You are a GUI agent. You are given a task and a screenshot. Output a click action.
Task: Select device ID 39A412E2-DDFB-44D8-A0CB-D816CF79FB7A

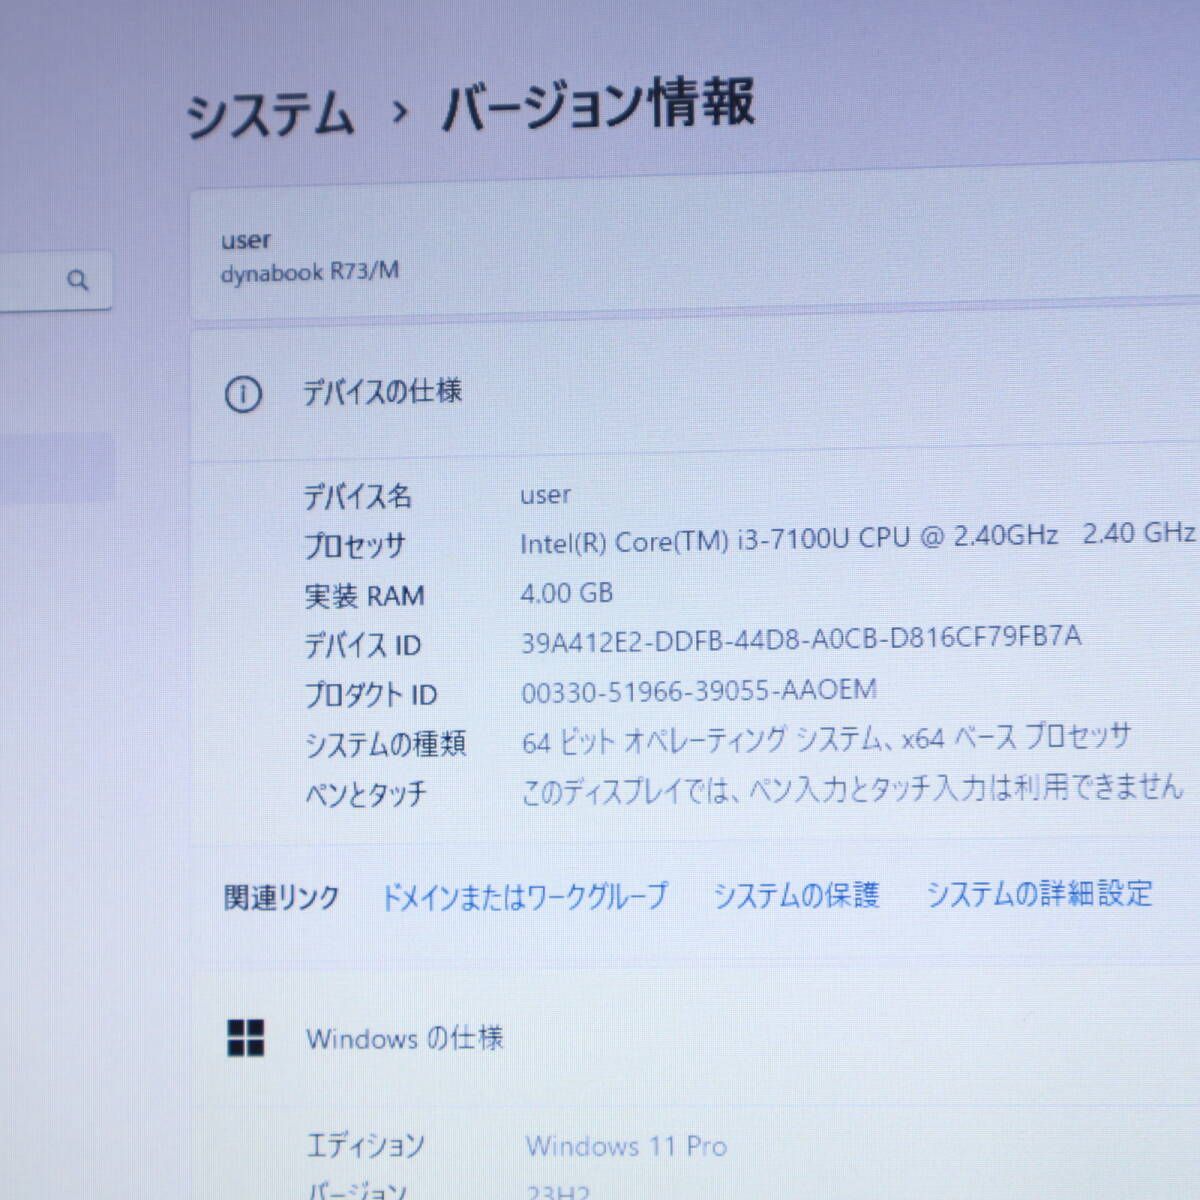pyautogui.click(x=801, y=639)
